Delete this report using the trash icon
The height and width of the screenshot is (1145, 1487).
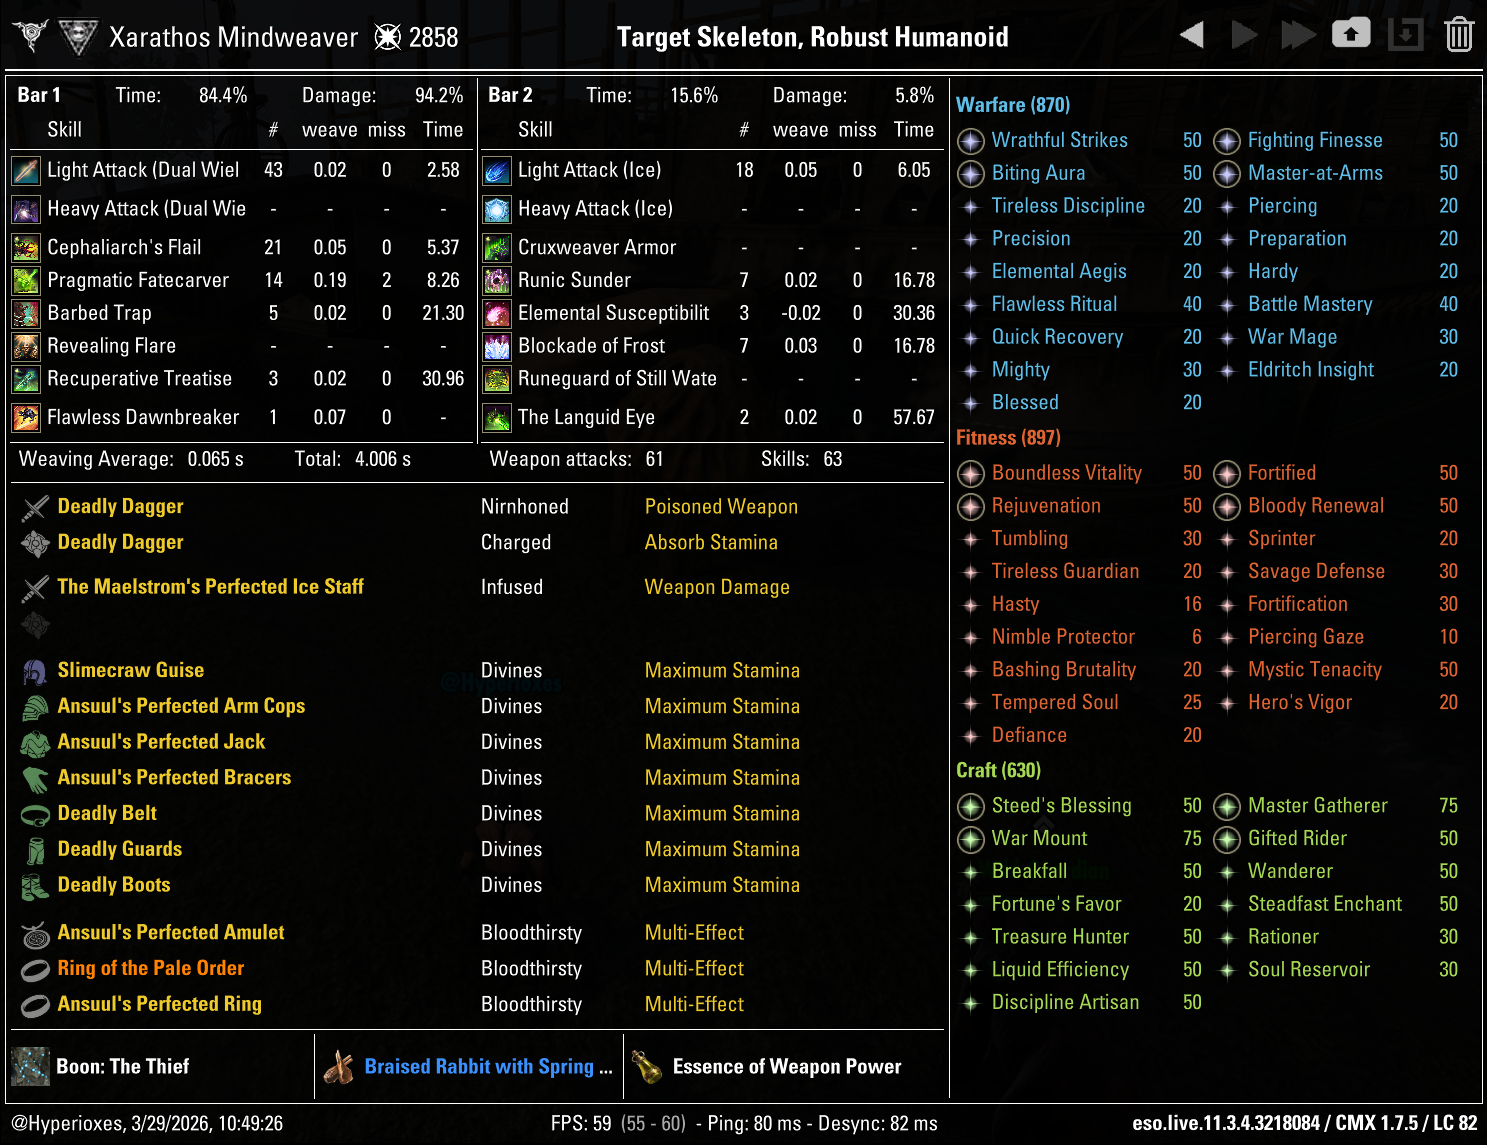coord(1458,33)
